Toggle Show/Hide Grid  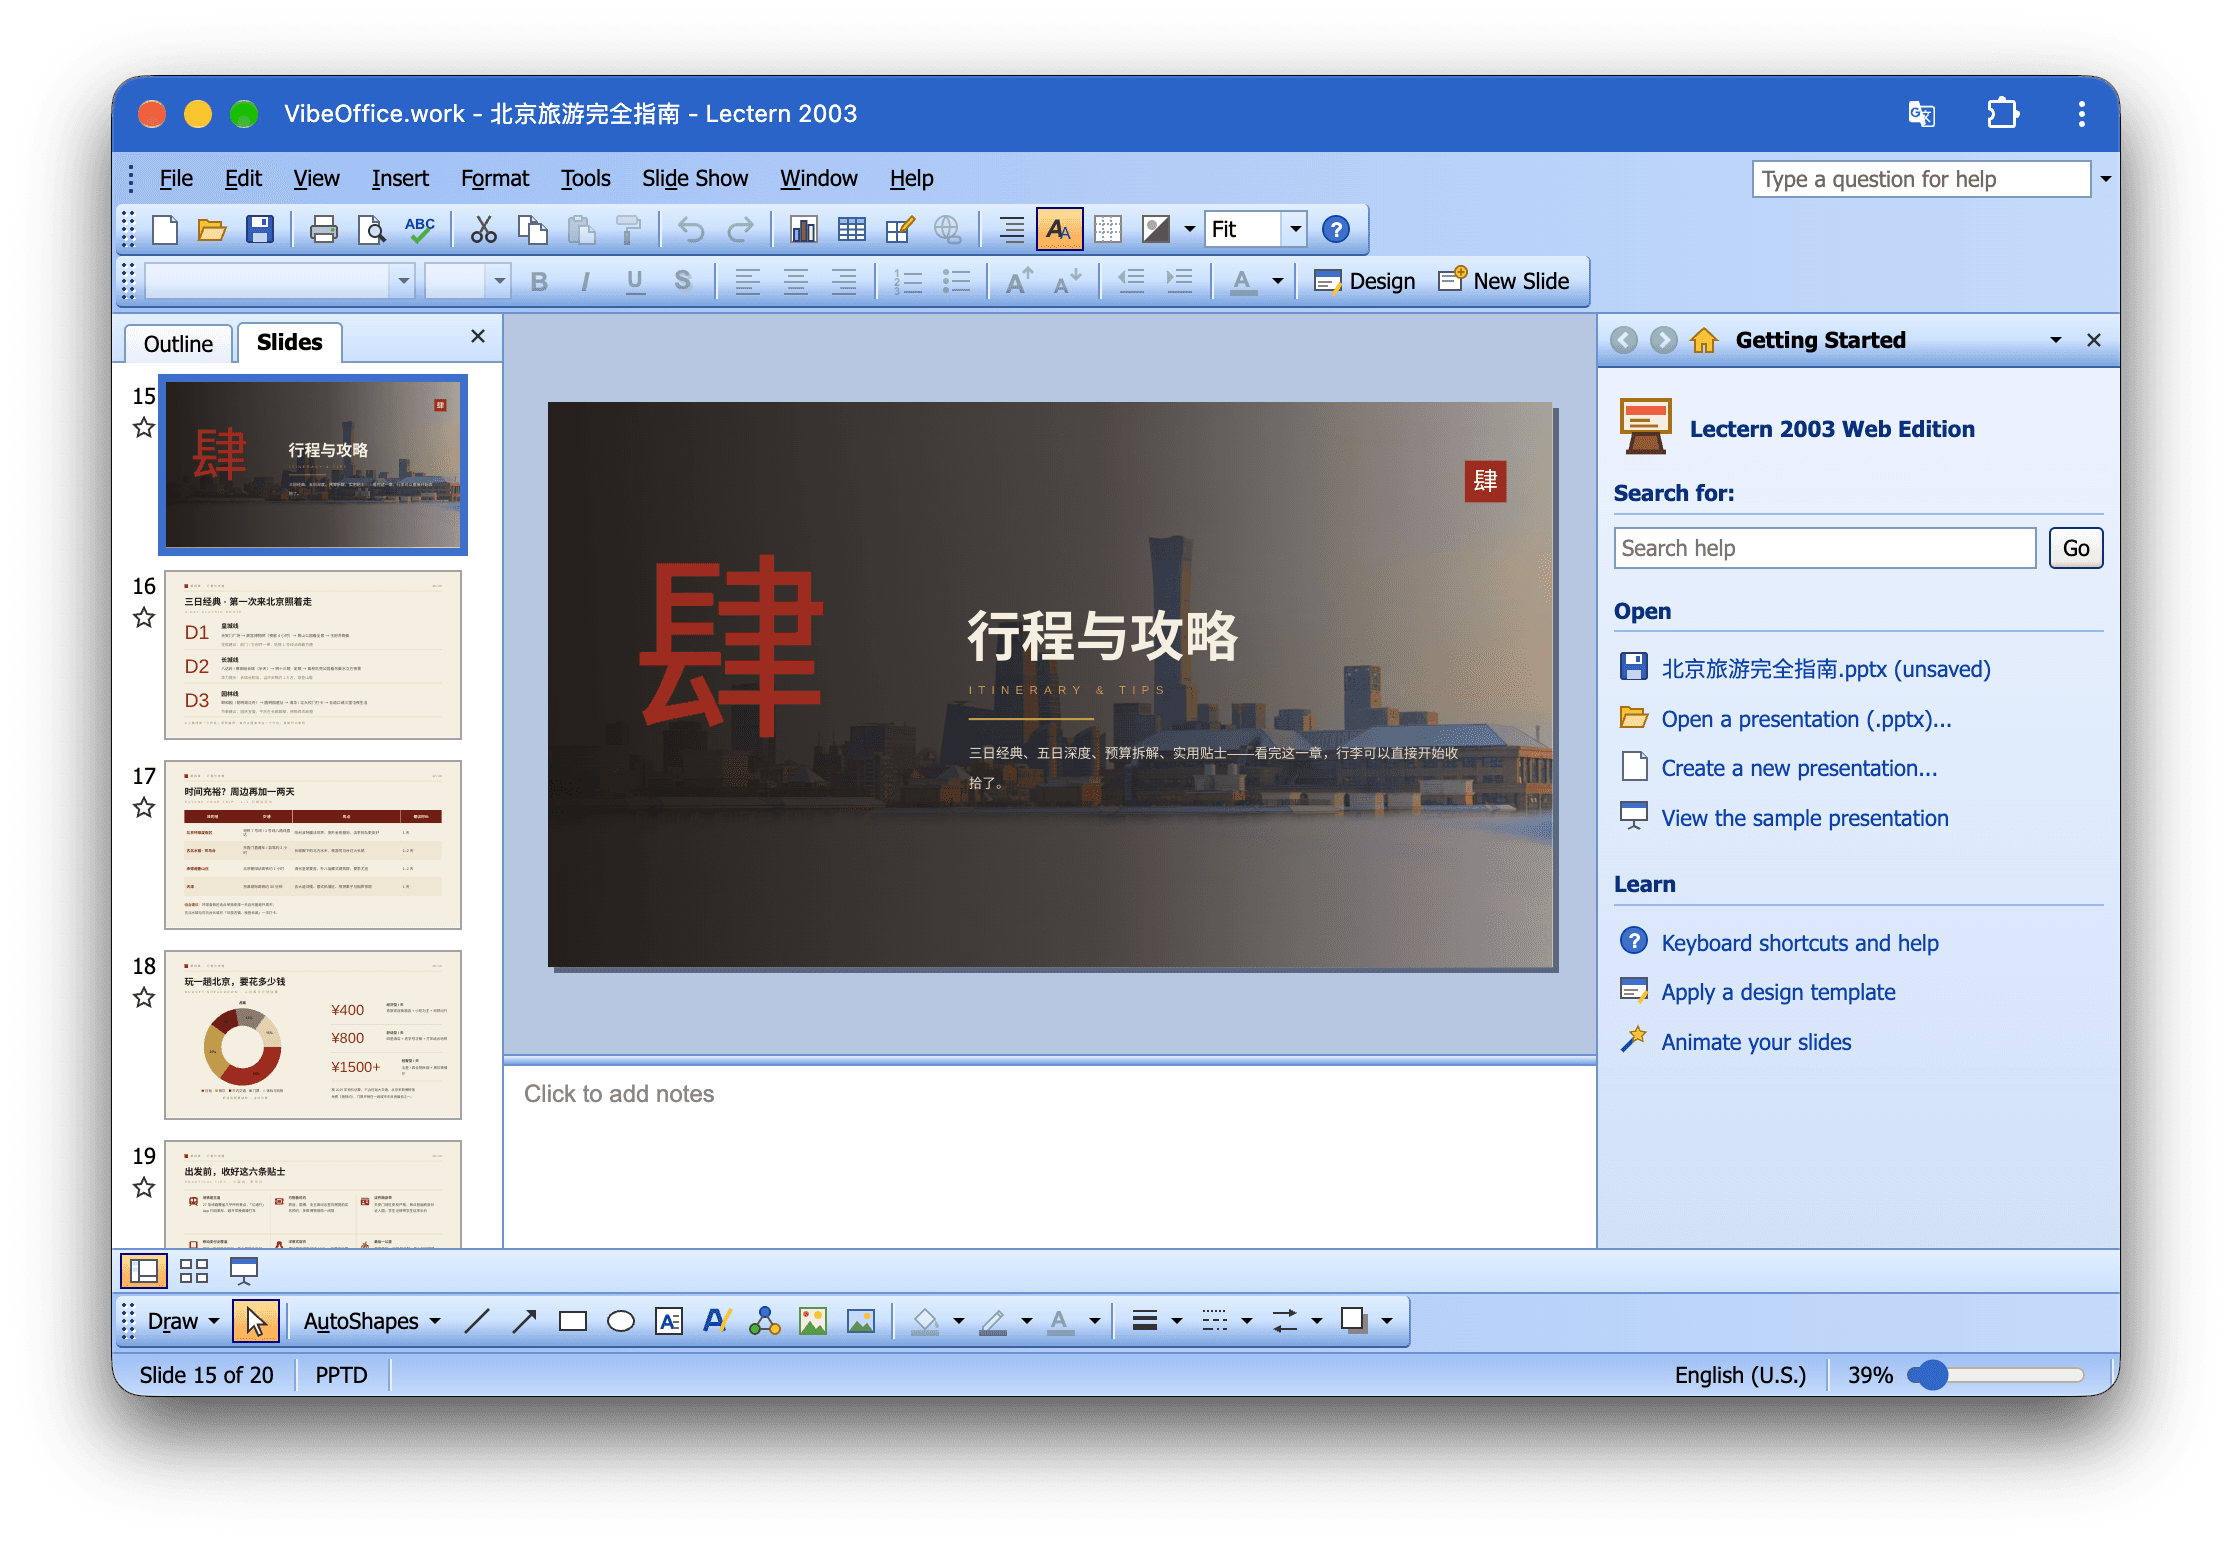pyautogui.click(x=1108, y=230)
